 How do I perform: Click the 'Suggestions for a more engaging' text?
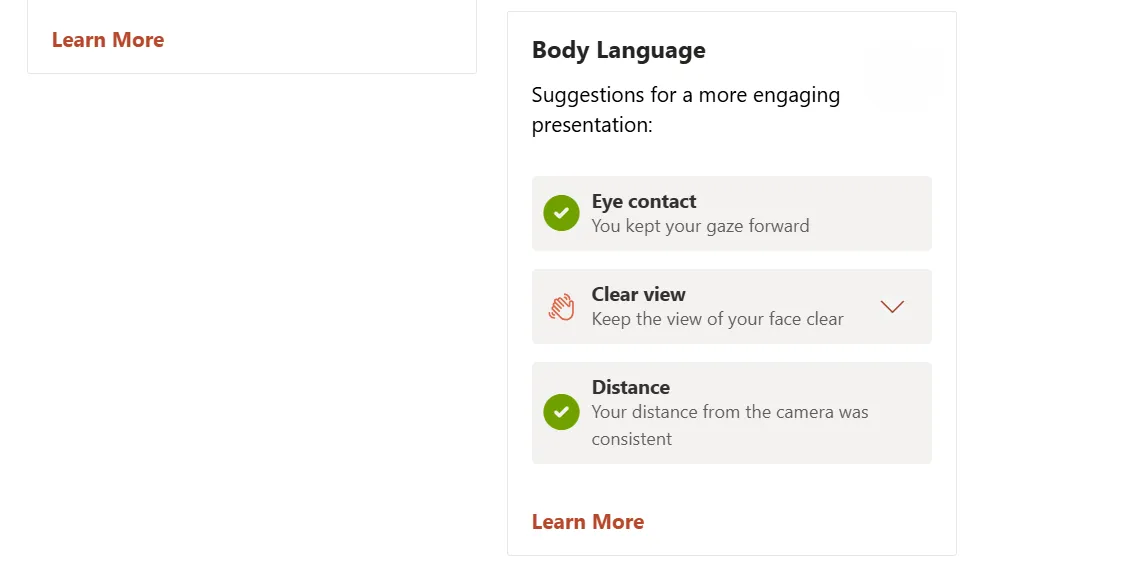pyautogui.click(x=686, y=95)
